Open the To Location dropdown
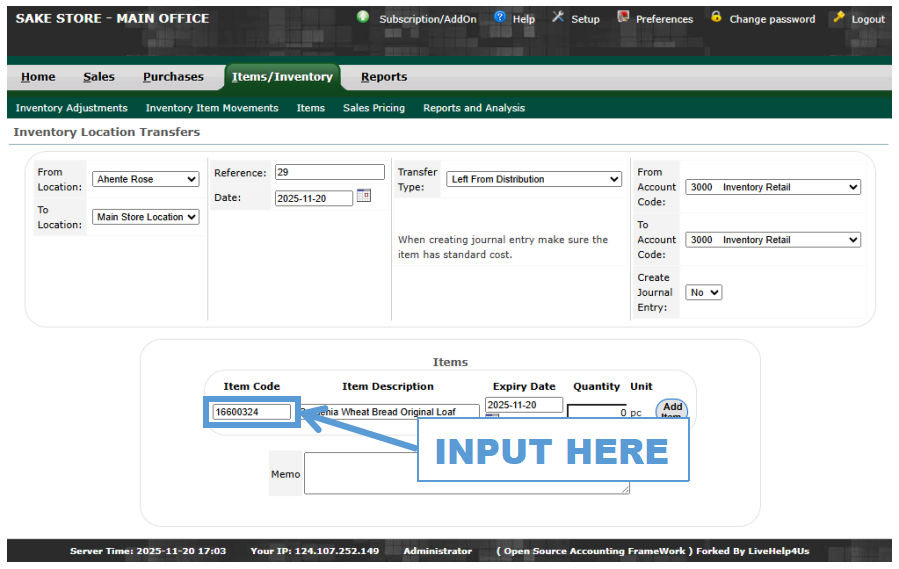899x569 pixels. pos(146,217)
